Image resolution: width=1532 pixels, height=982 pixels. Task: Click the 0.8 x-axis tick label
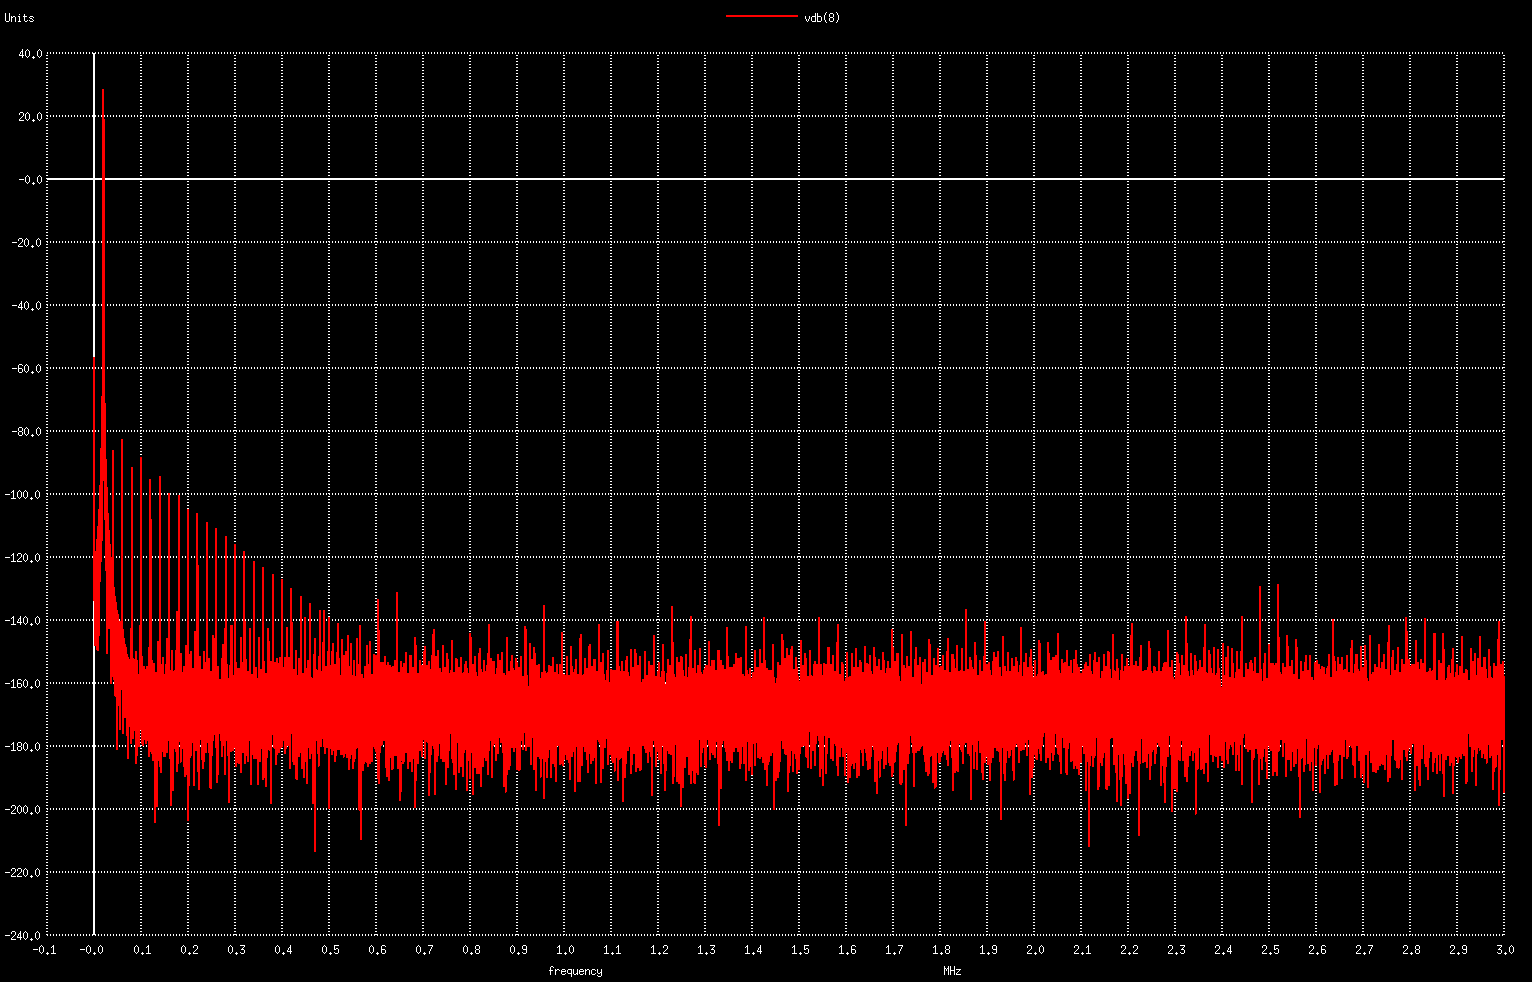point(471,950)
